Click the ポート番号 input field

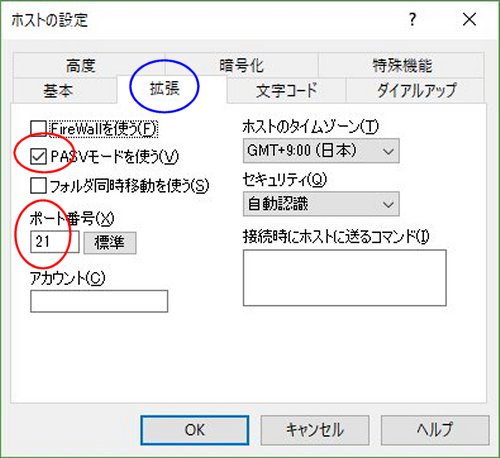(55, 242)
